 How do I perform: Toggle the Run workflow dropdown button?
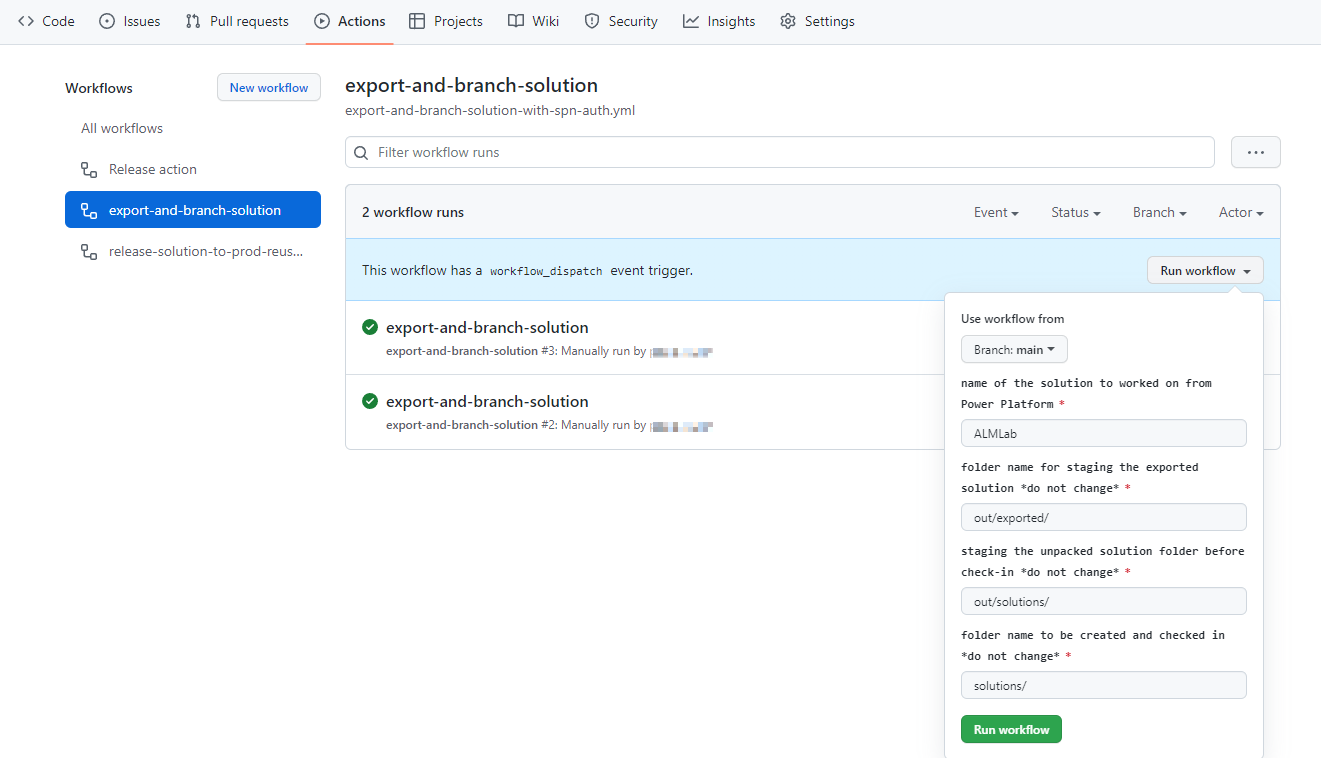click(x=1205, y=270)
